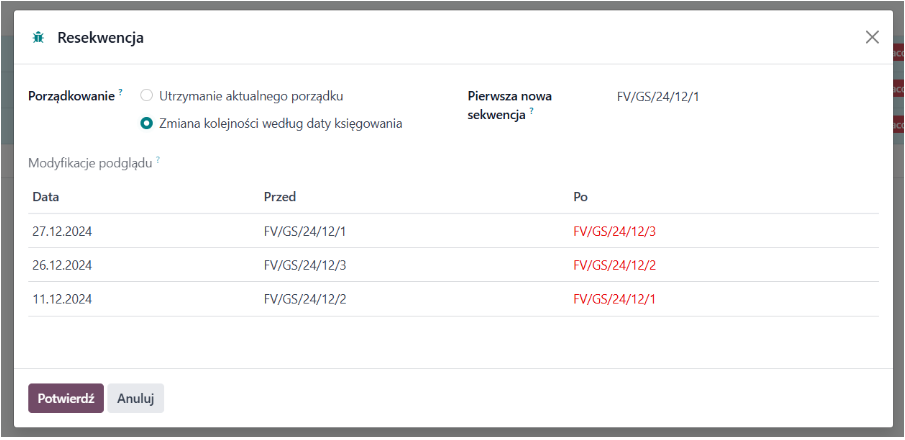Click the Utrzymanie aktualnego porządku label text
The width and height of the screenshot is (905, 440).
click(251, 96)
